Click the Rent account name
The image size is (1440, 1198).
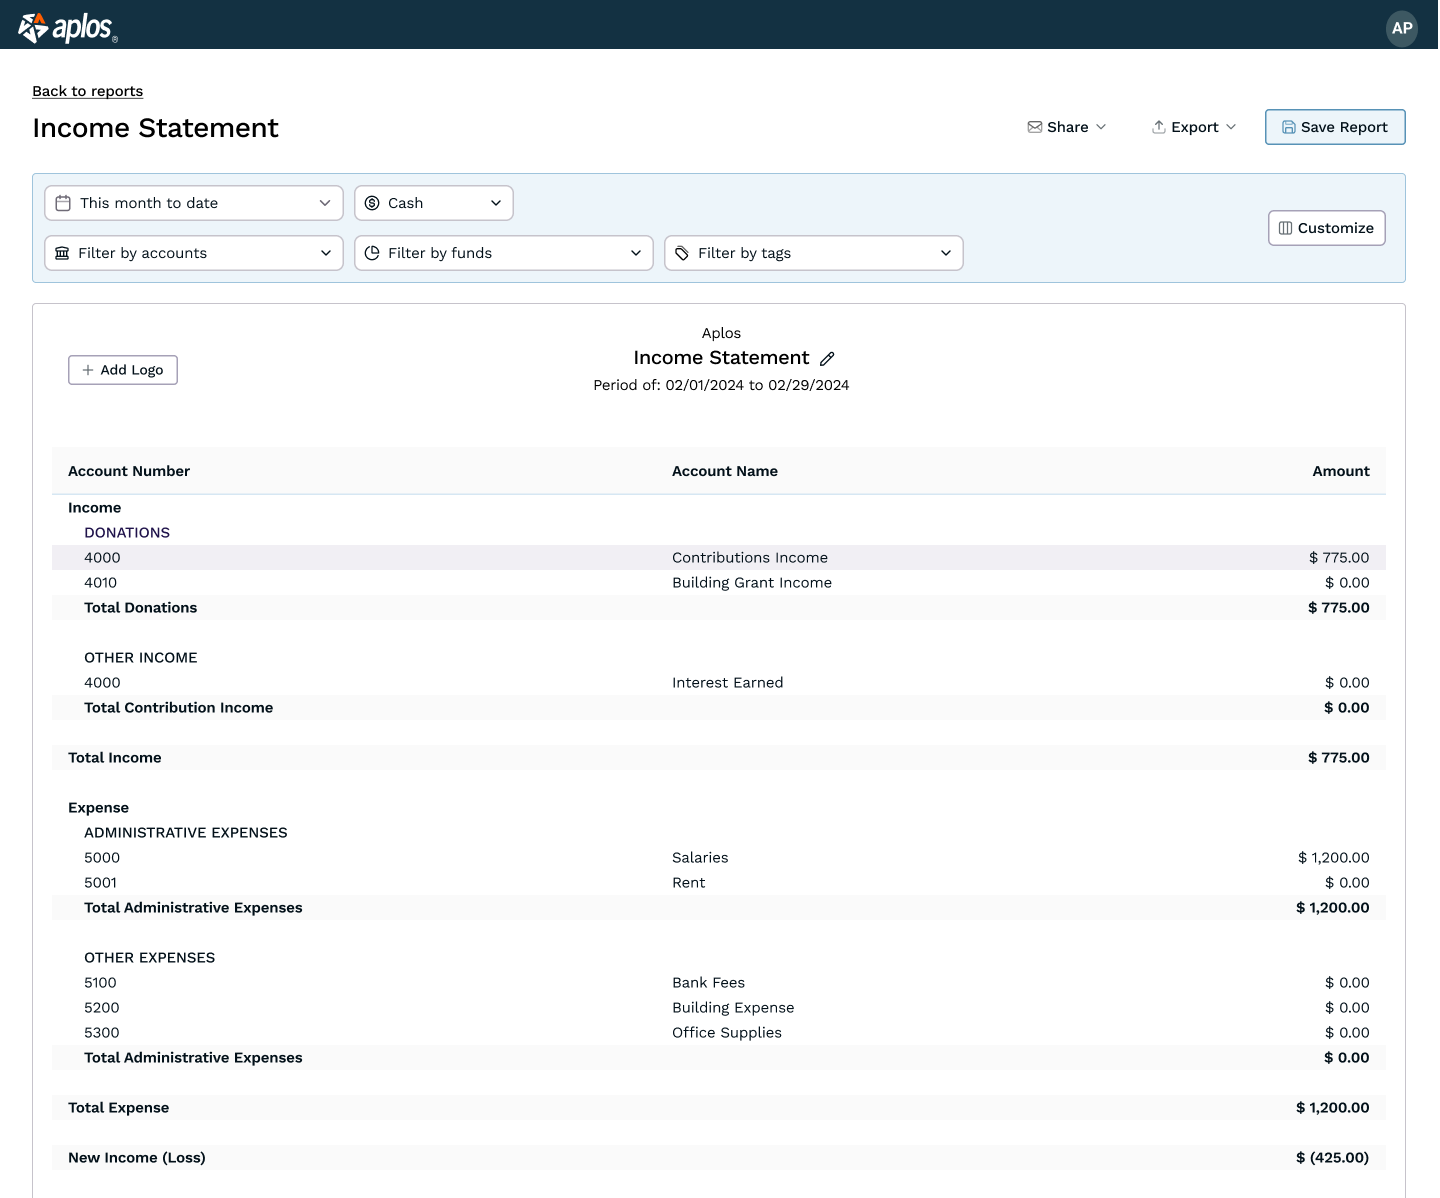[689, 883]
